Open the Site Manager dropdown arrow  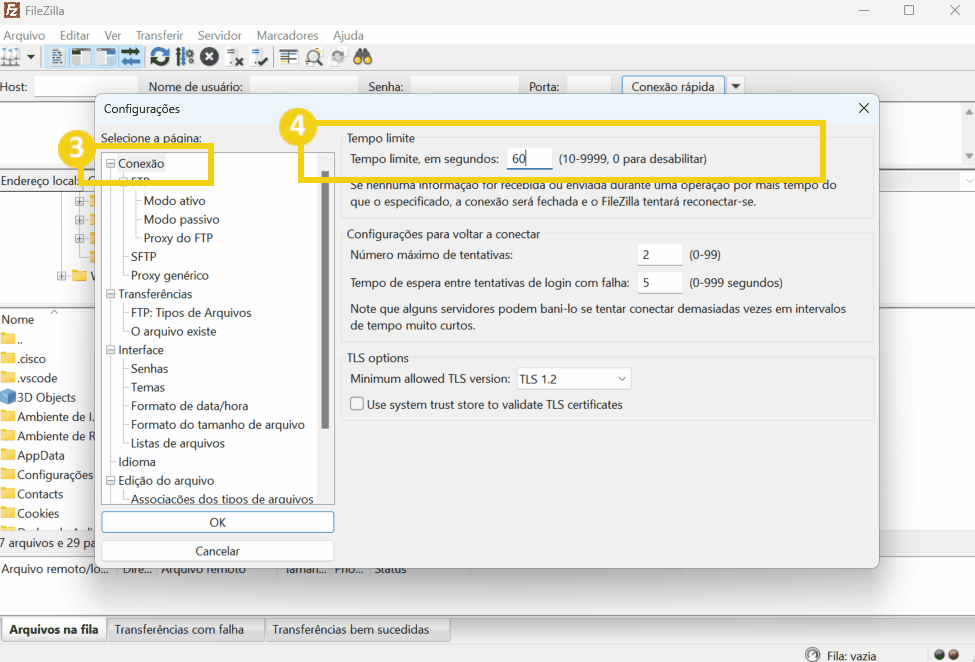click(30, 58)
